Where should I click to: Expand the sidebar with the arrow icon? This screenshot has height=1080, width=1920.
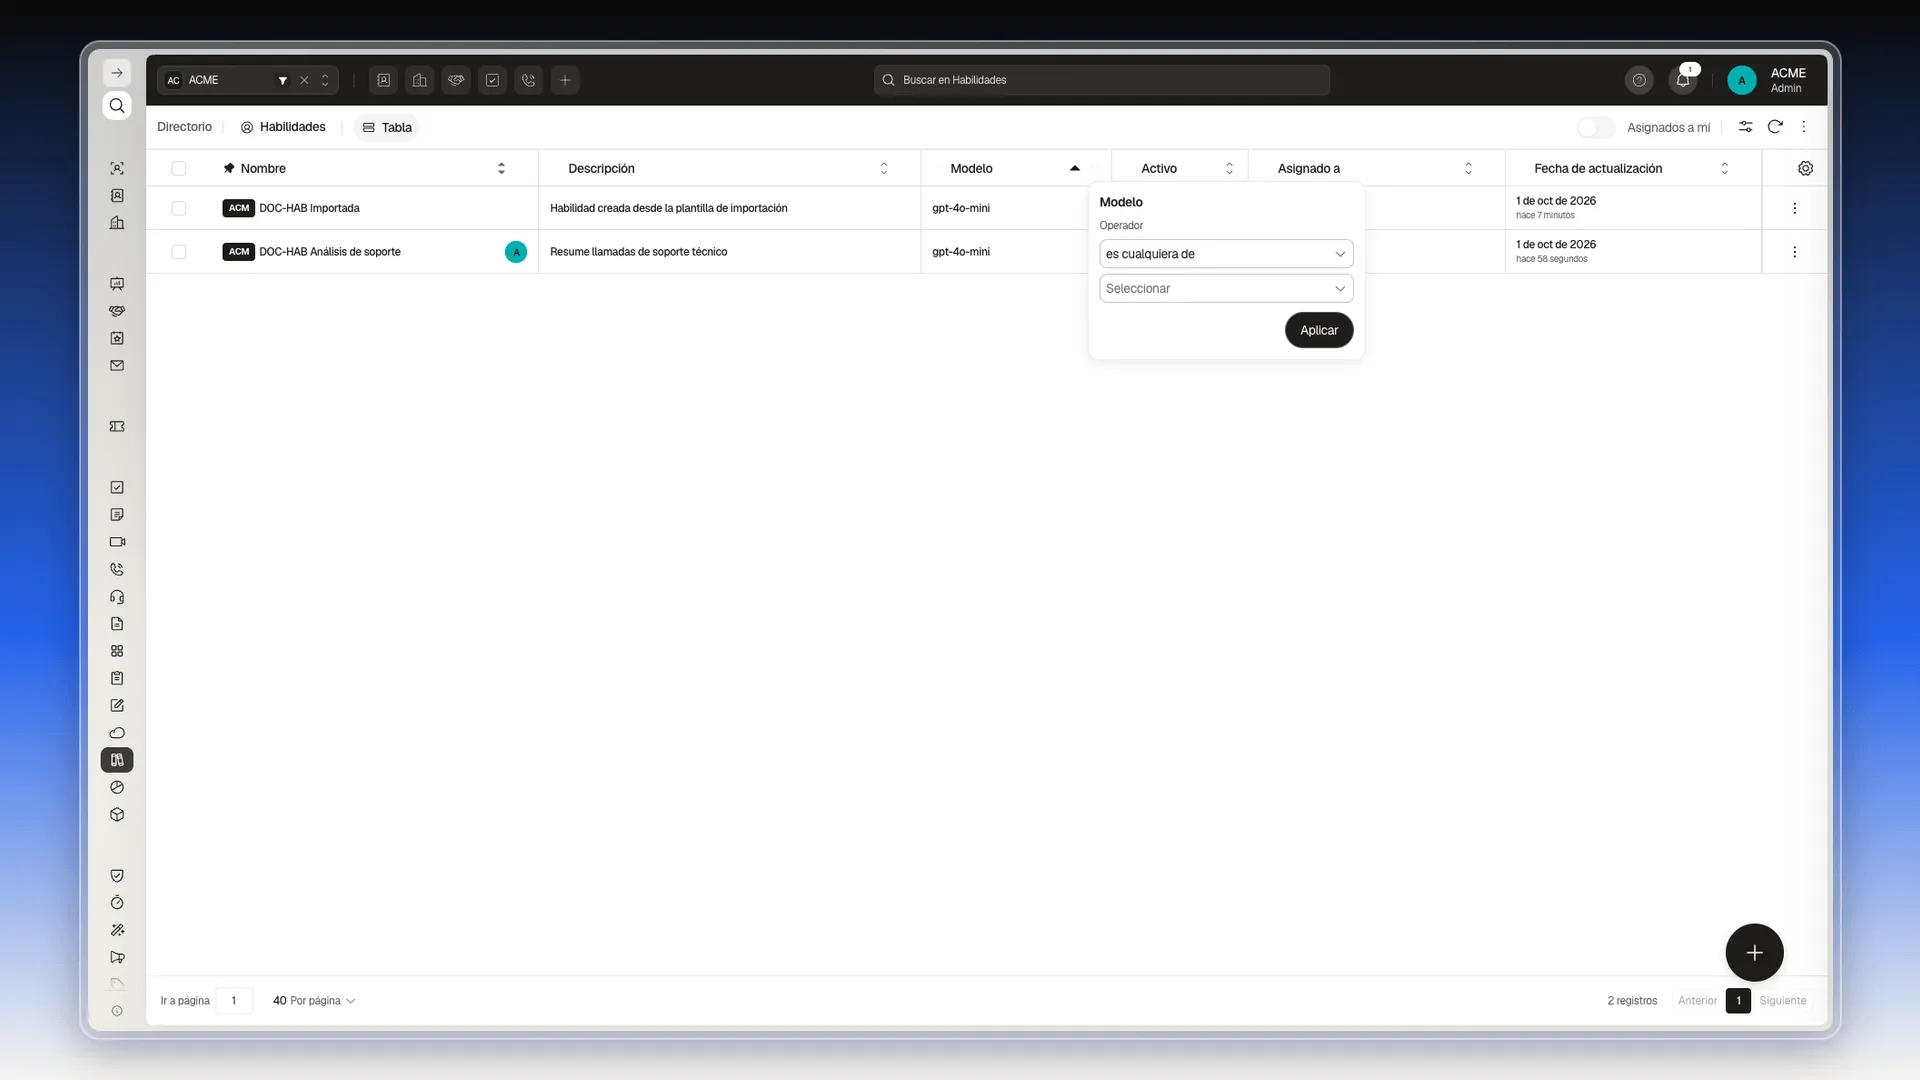[117, 73]
